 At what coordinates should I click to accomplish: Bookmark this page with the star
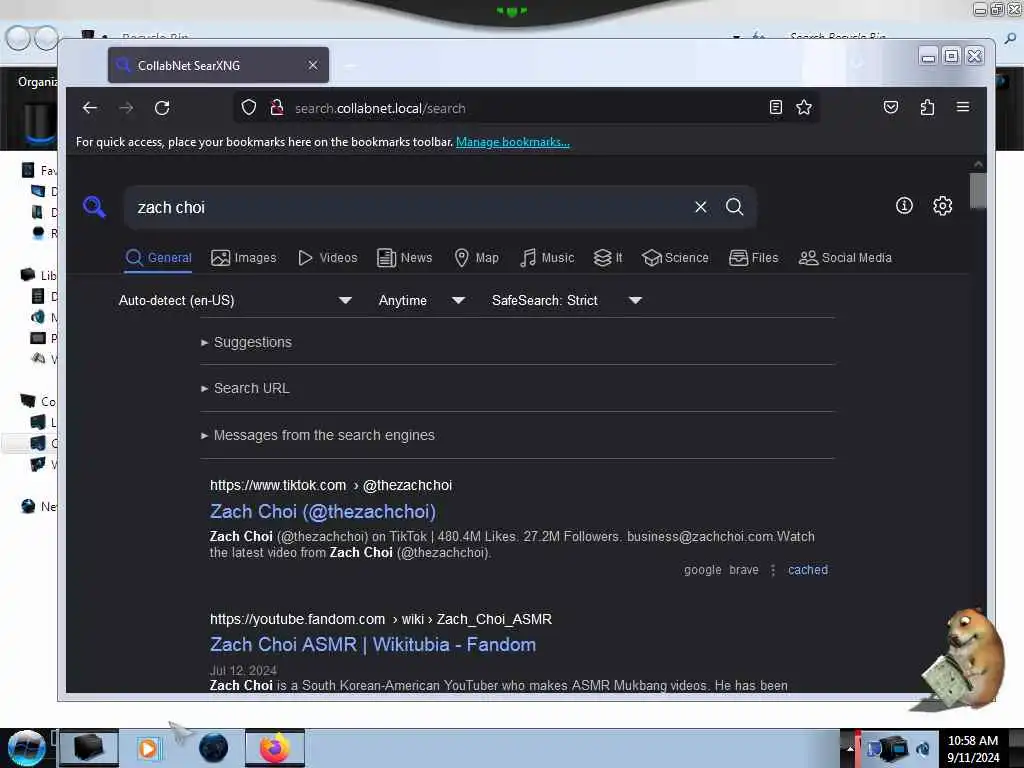coord(804,107)
